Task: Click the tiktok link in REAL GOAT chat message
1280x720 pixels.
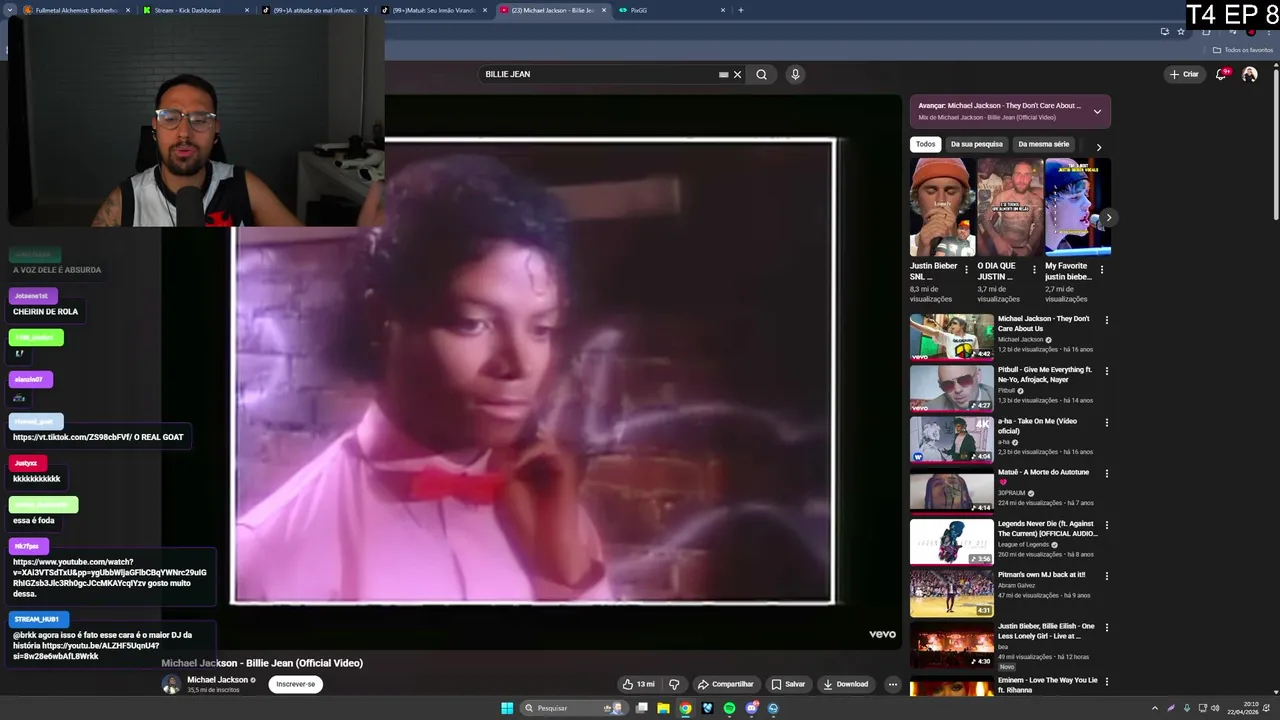Action: pos(71,437)
